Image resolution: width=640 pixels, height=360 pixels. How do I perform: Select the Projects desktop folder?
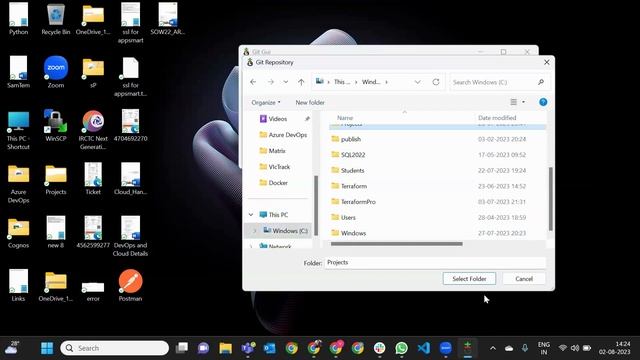click(56, 179)
